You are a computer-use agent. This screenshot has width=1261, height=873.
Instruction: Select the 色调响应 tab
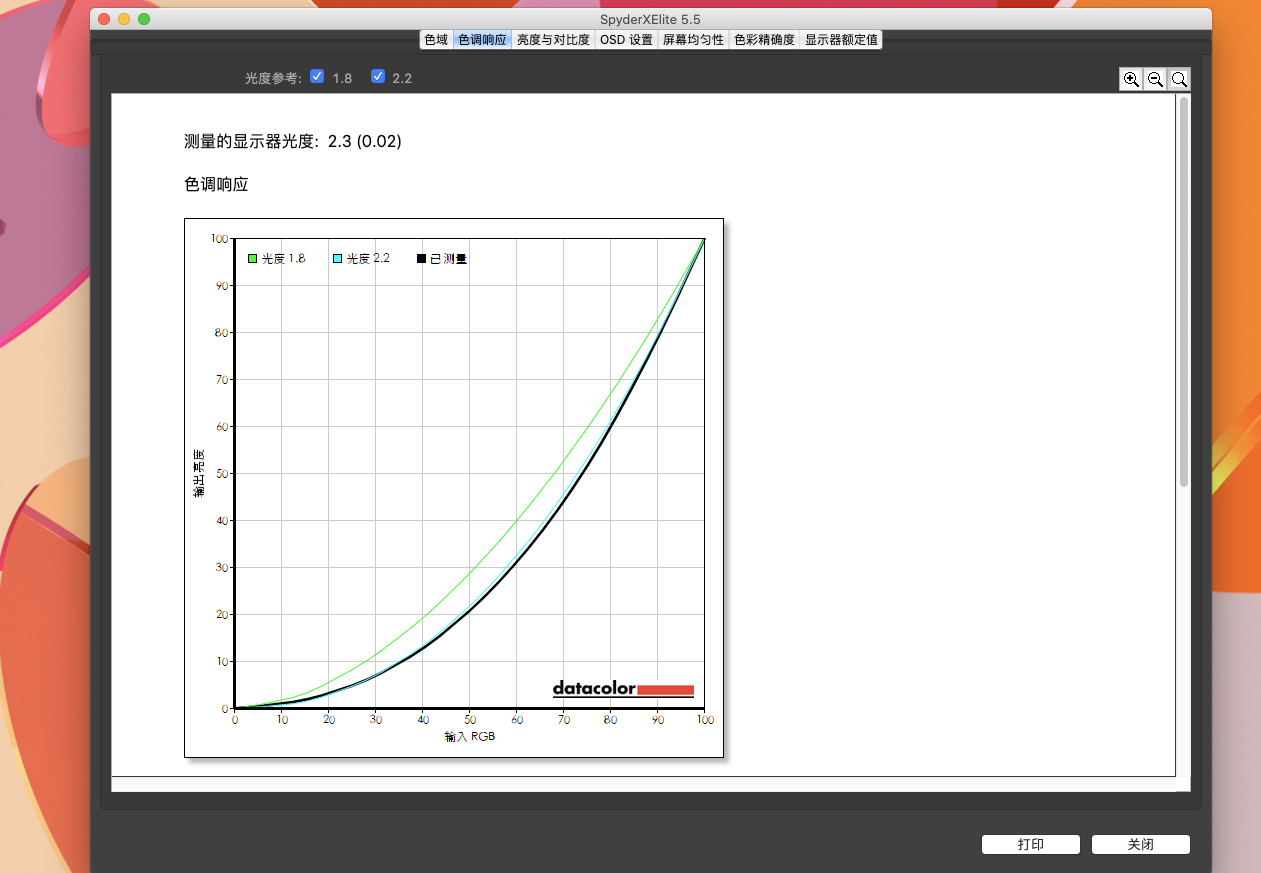tap(482, 40)
